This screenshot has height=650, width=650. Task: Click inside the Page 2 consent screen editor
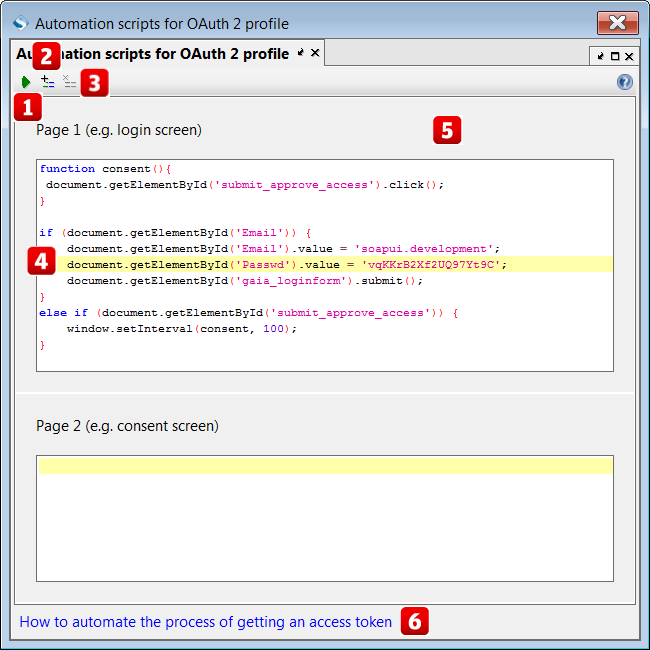coord(325,519)
